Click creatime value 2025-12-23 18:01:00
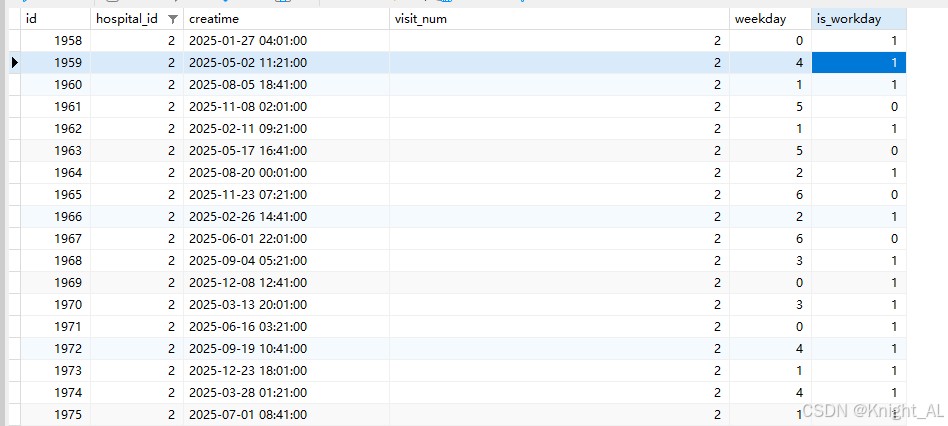The height and width of the screenshot is (426, 948). click(x=248, y=370)
